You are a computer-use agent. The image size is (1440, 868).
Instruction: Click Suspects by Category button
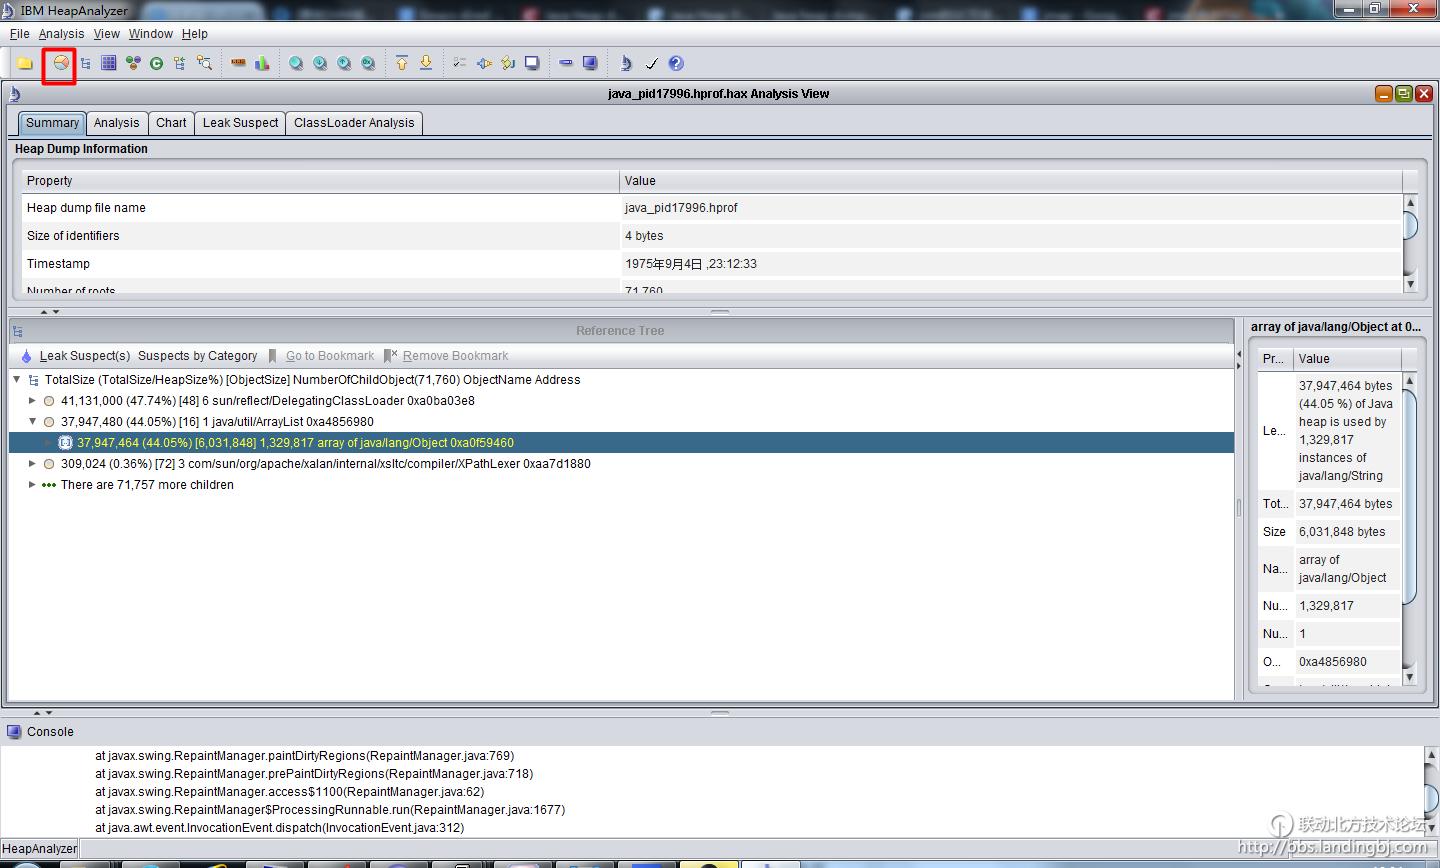coord(197,356)
